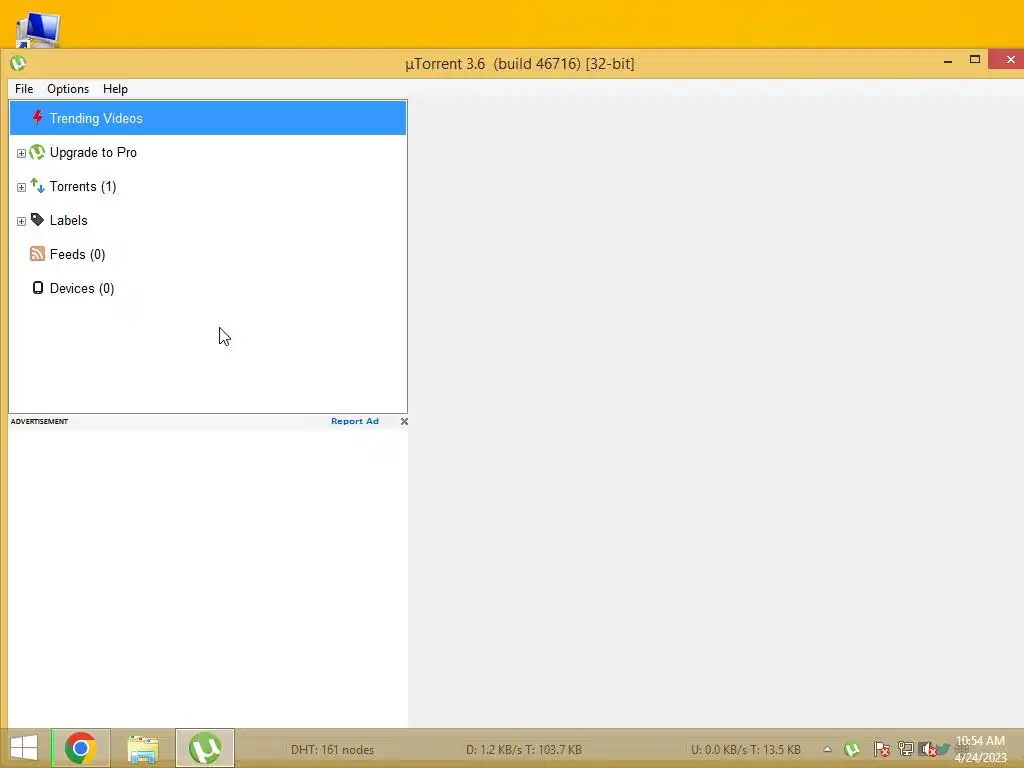The image size is (1024, 768).
Task: Minimize the µTorrent window
Action: click(948, 61)
